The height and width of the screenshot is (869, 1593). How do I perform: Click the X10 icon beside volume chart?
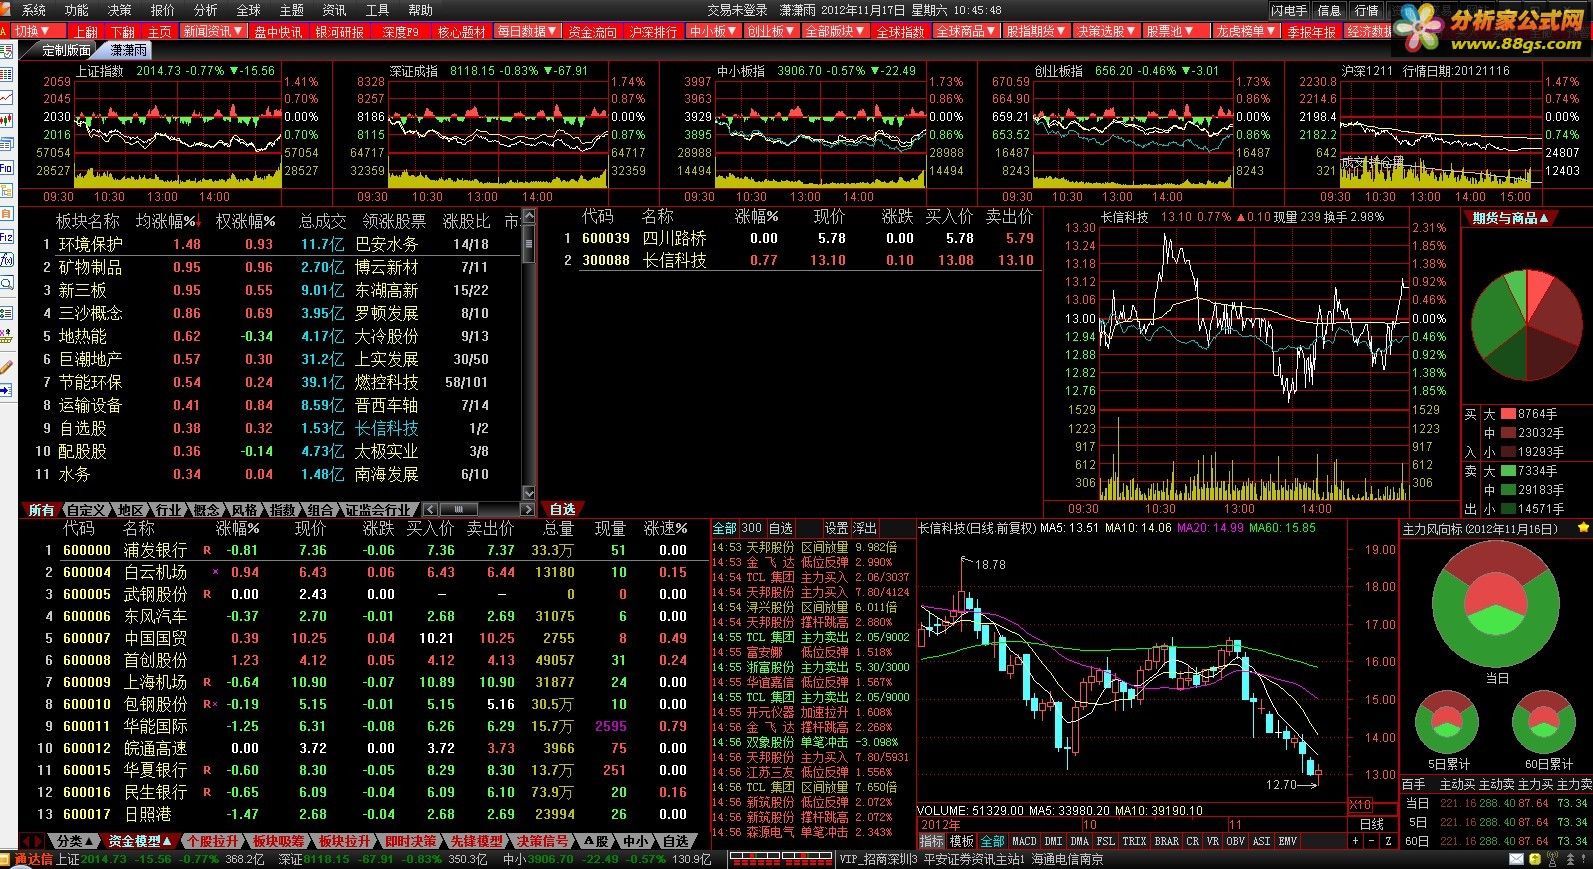1360,806
